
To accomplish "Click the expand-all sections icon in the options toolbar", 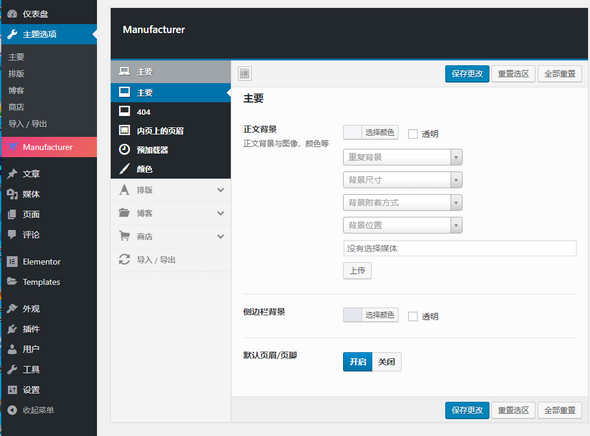I will click(x=245, y=73).
